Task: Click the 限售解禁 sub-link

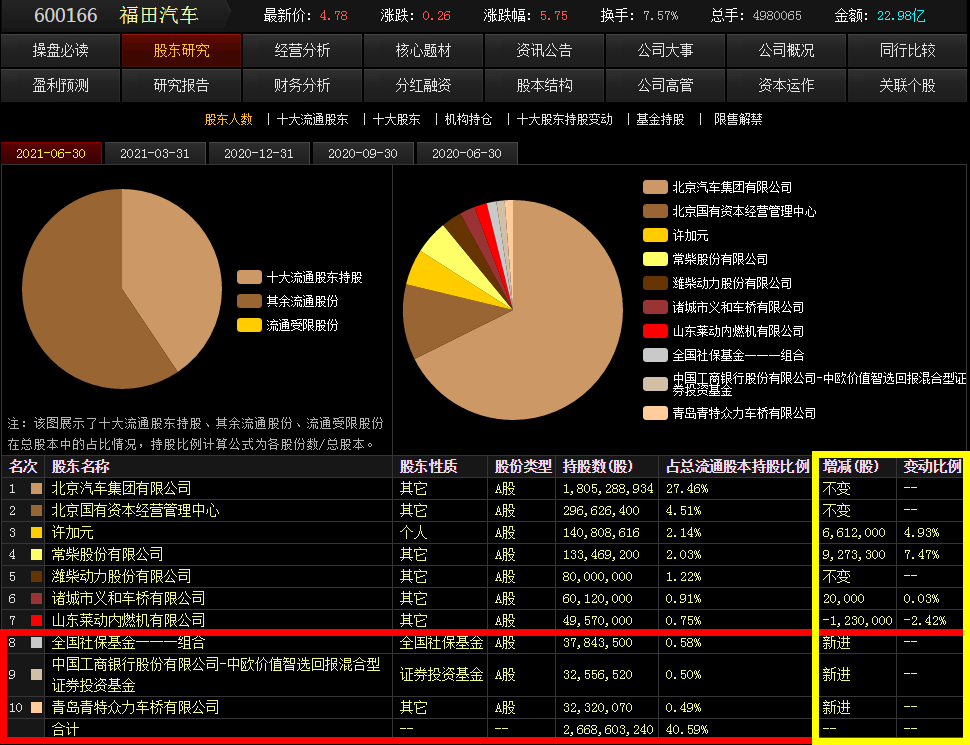Action: pyautogui.click(x=738, y=119)
